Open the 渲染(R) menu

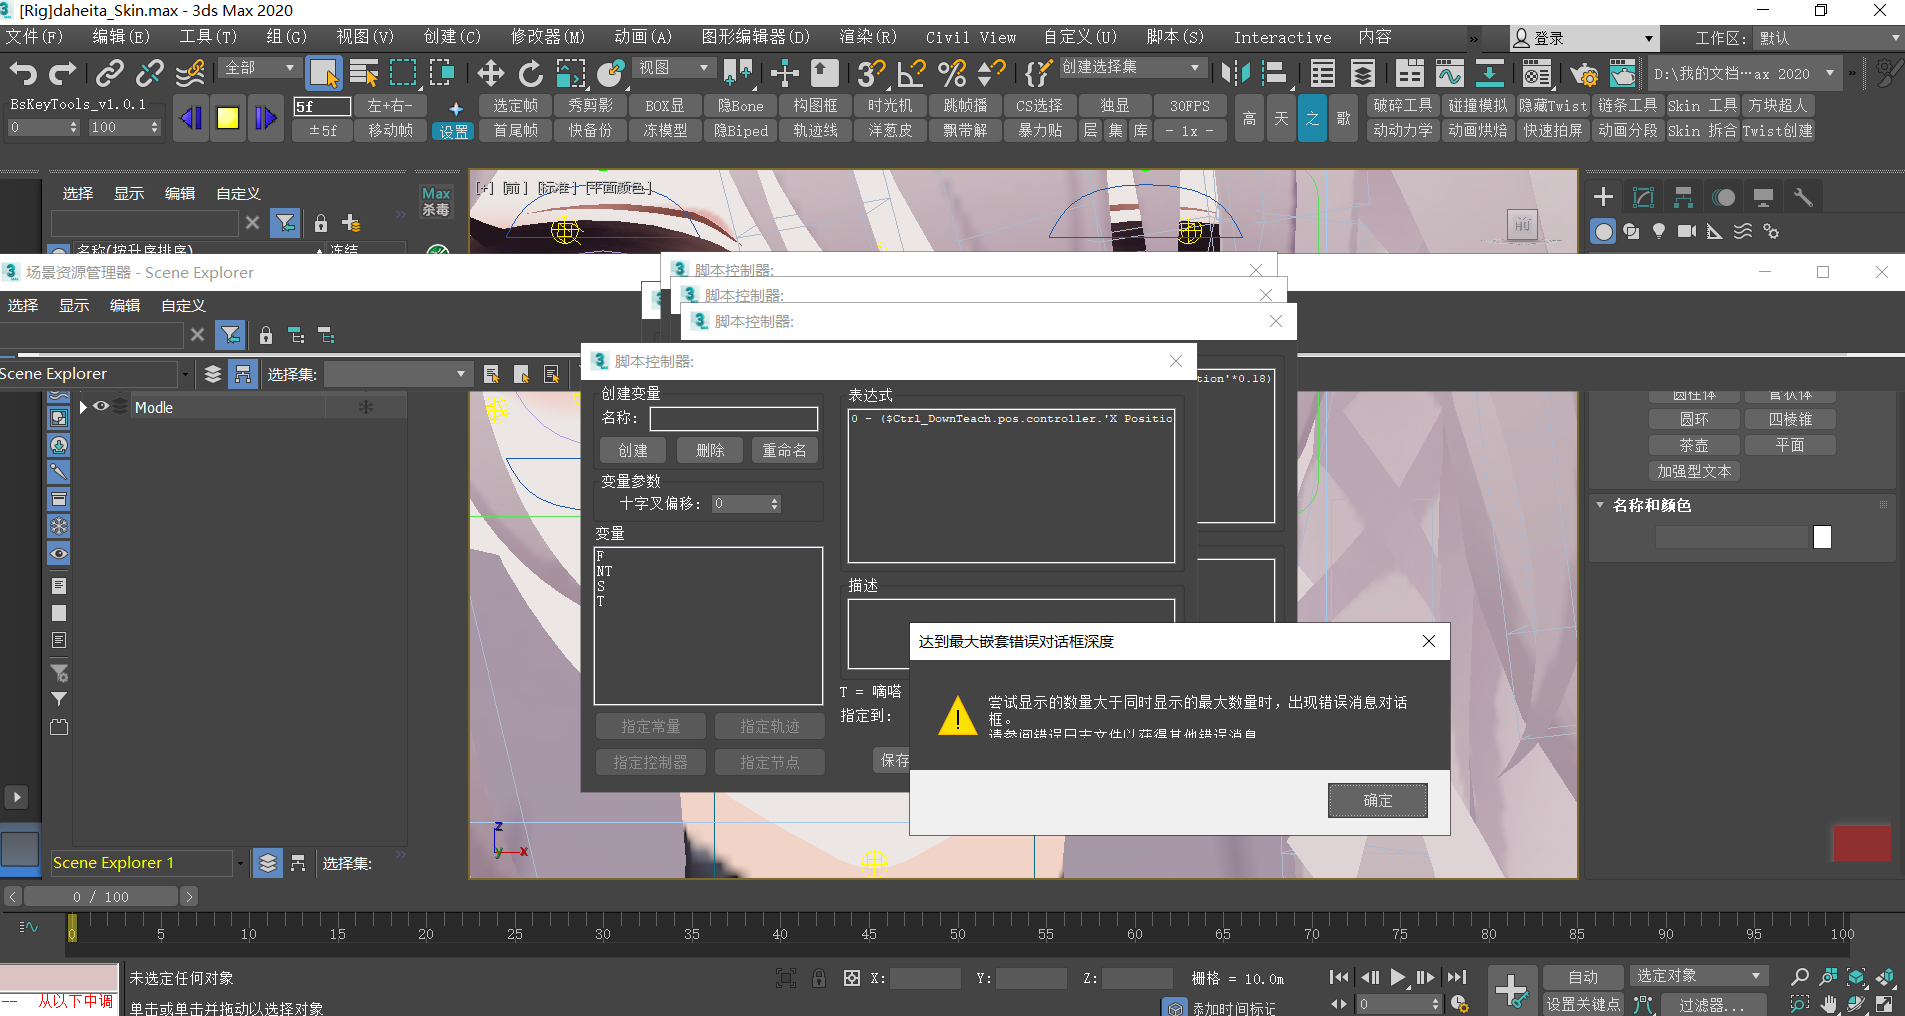click(867, 37)
